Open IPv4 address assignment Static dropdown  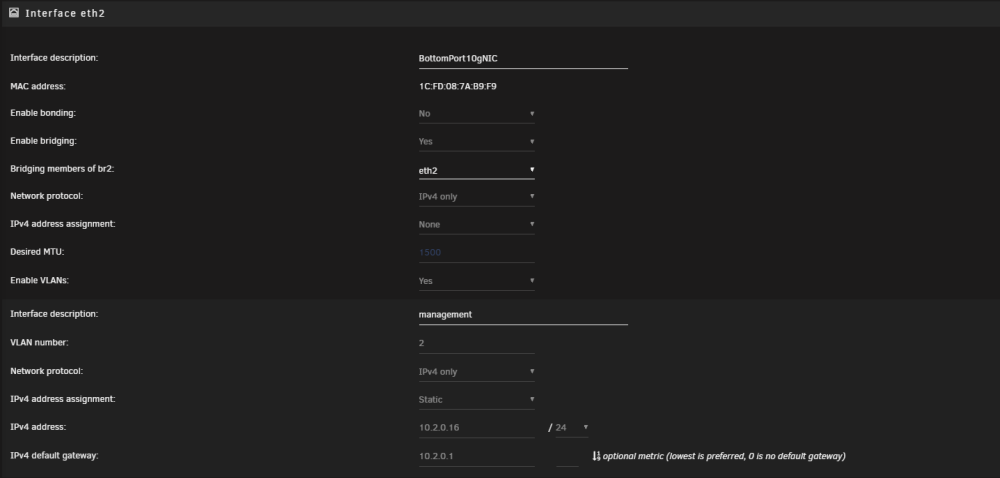pos(476,400)
